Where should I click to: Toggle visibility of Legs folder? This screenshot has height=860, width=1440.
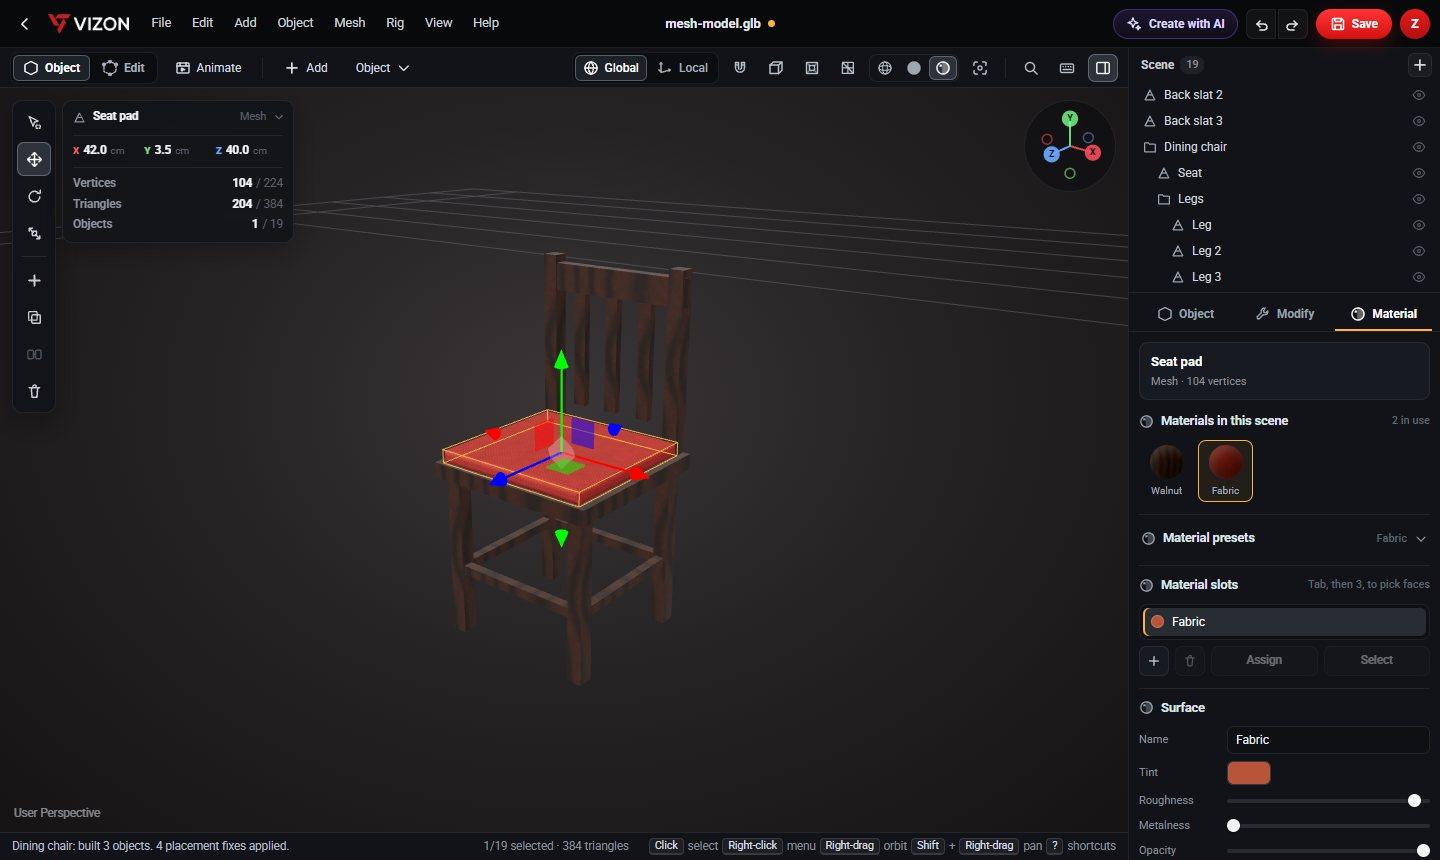[x=1418, y=199]
